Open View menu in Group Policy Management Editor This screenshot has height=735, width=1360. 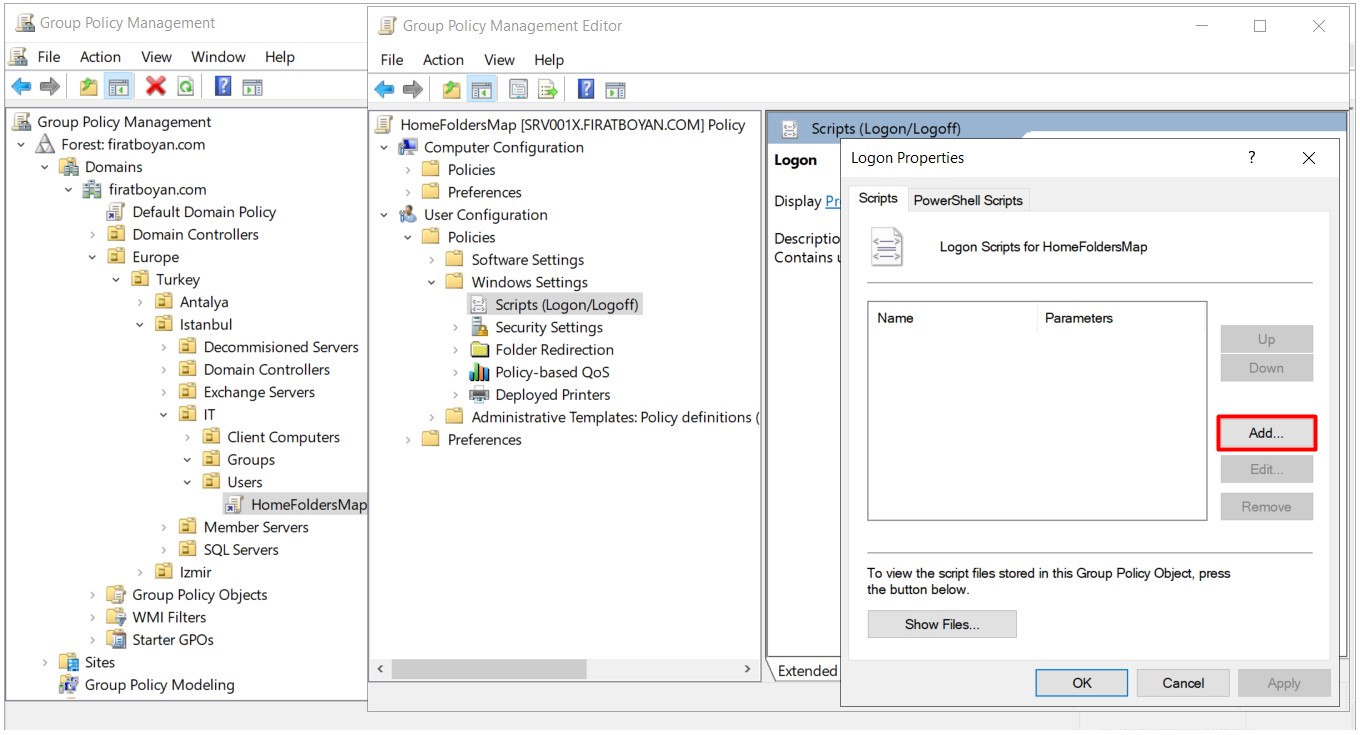[499, 60]
